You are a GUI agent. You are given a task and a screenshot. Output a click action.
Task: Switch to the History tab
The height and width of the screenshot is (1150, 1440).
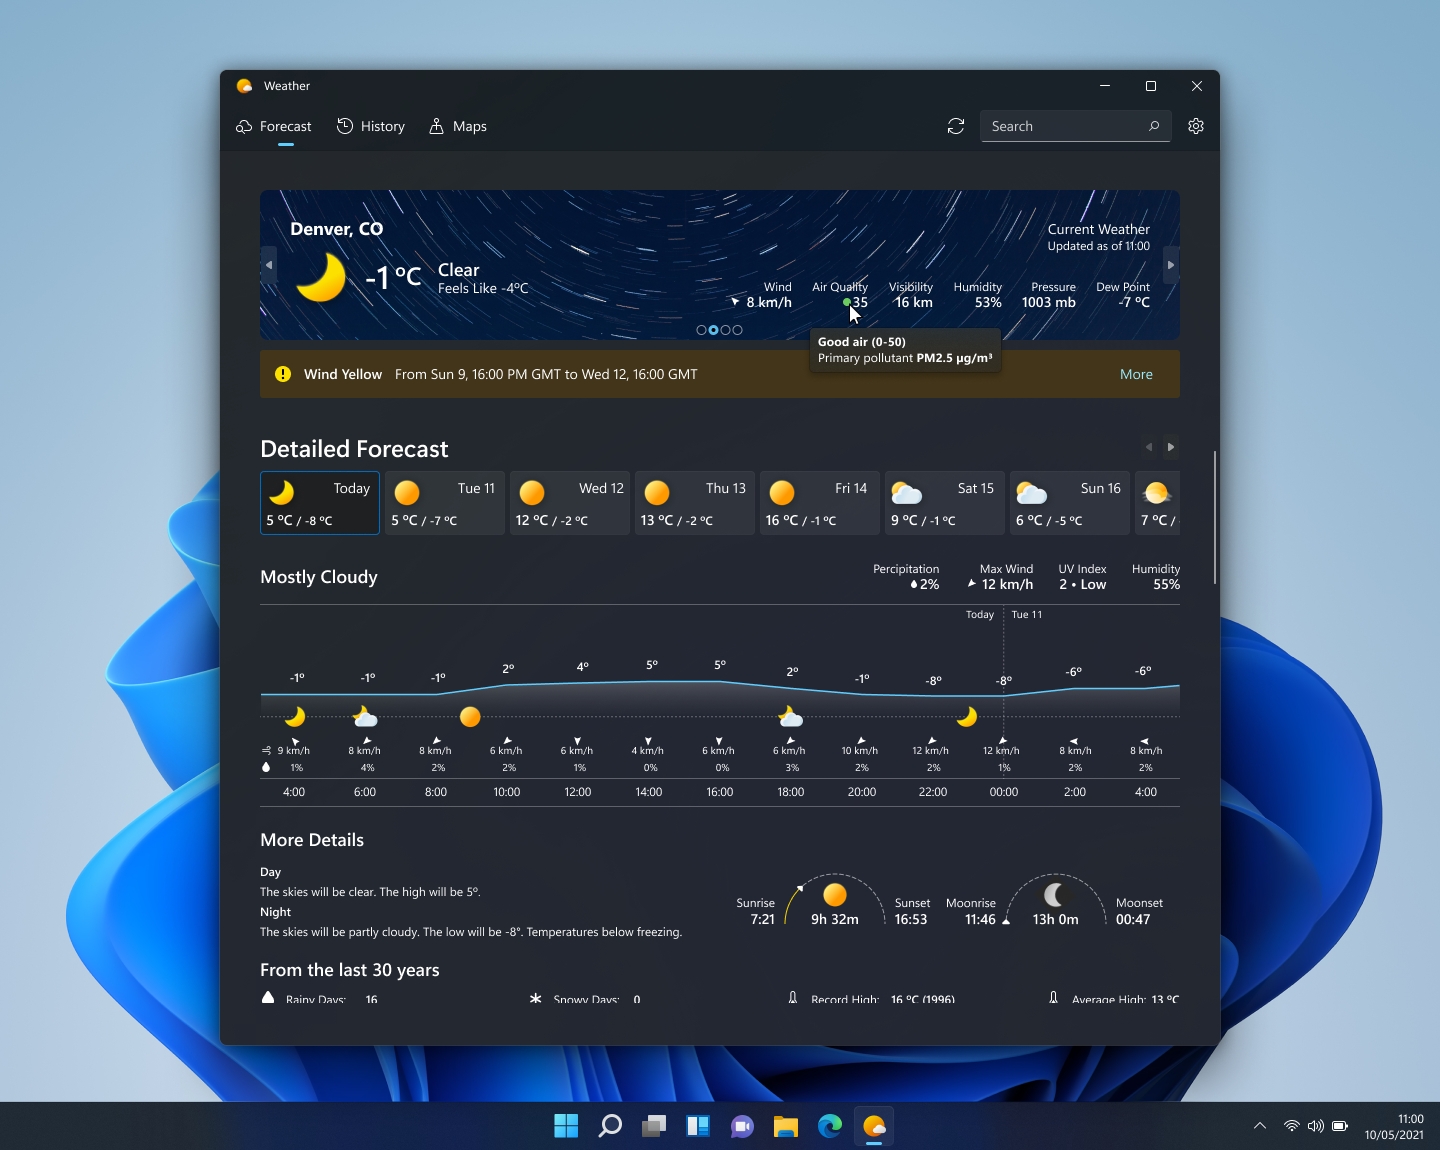371,126
